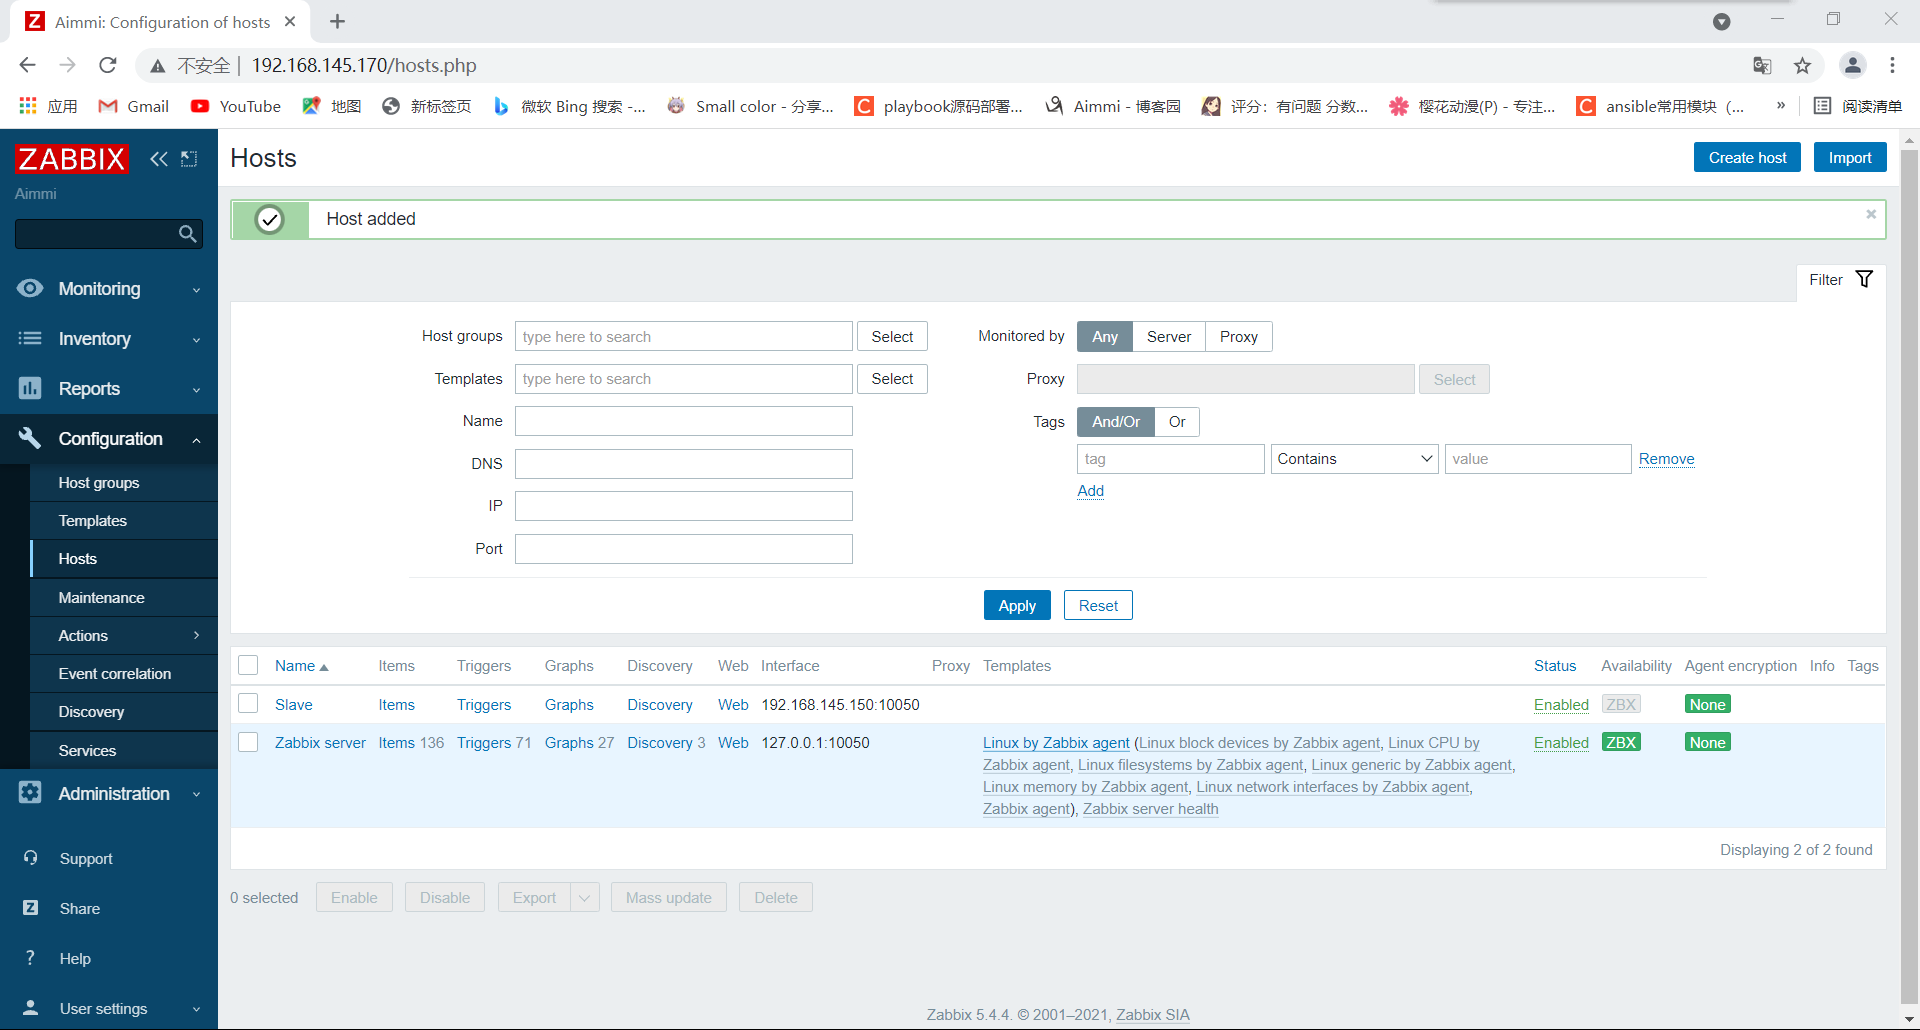Bookmark this page with the star icon
The height and width of the screenshot is (1030, 1920).
[1803, 66]
